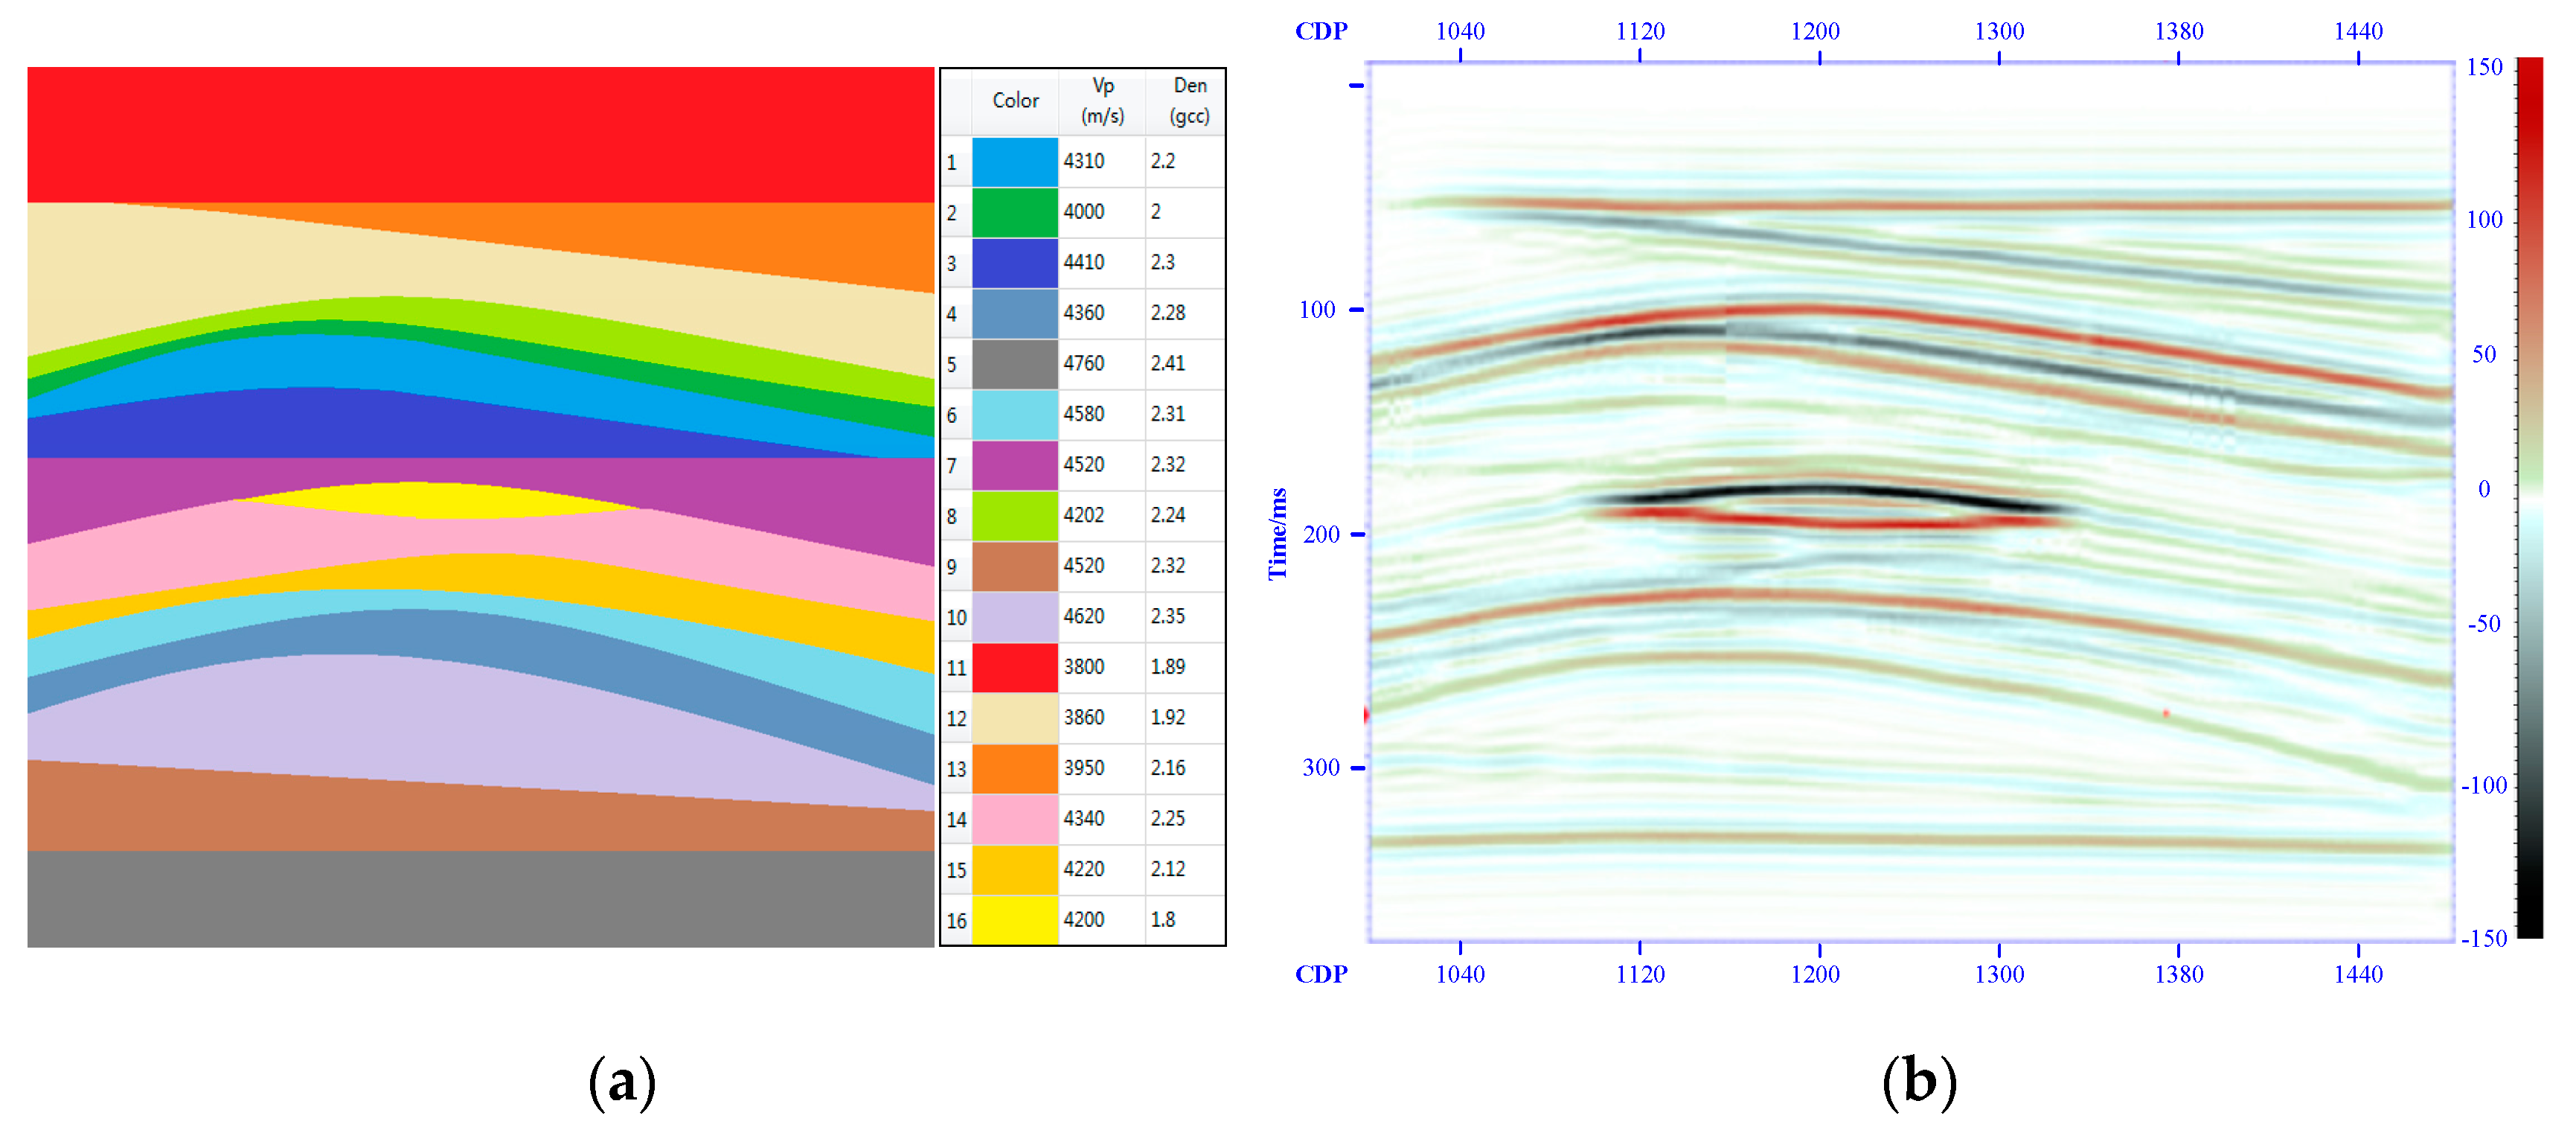Select the green swatch for layer 2
2576x1130 pixels.
pyautogui.click(x=1014, y=212)
